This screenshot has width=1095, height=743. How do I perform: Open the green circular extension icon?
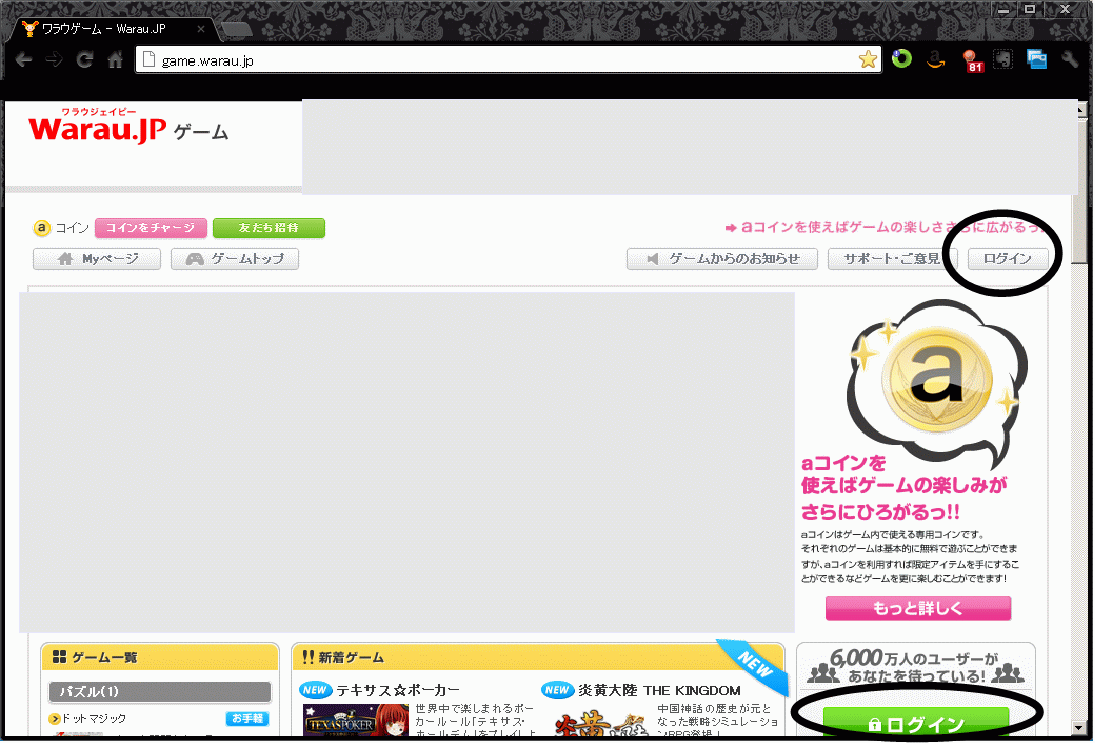click(902, 59)
